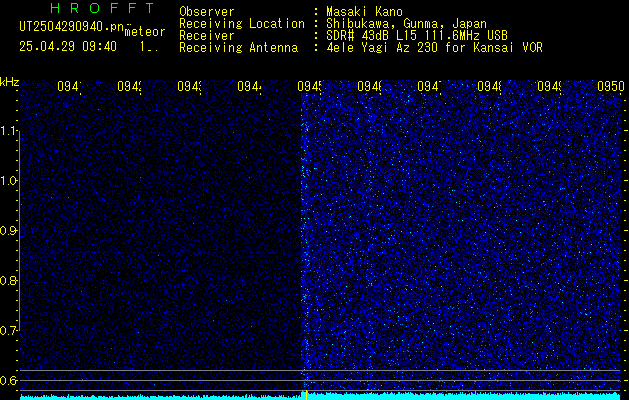Click the 0949 time marker
The image size is (629, 400).
[x=549, y=86]
